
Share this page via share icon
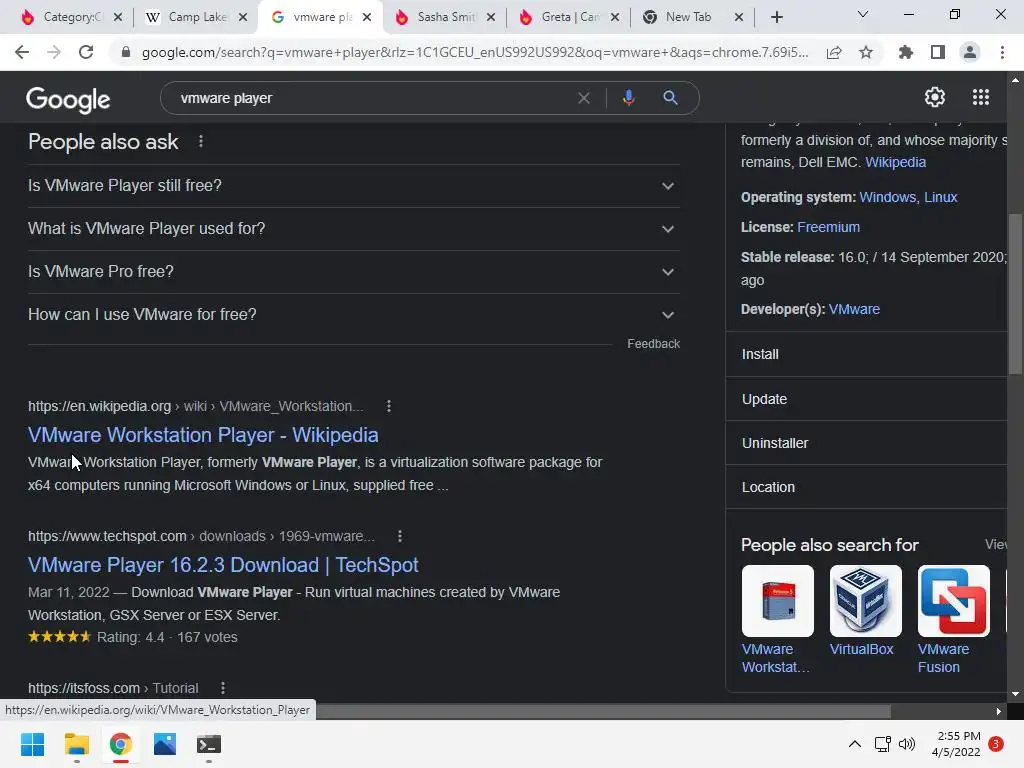tap(834, 52)
